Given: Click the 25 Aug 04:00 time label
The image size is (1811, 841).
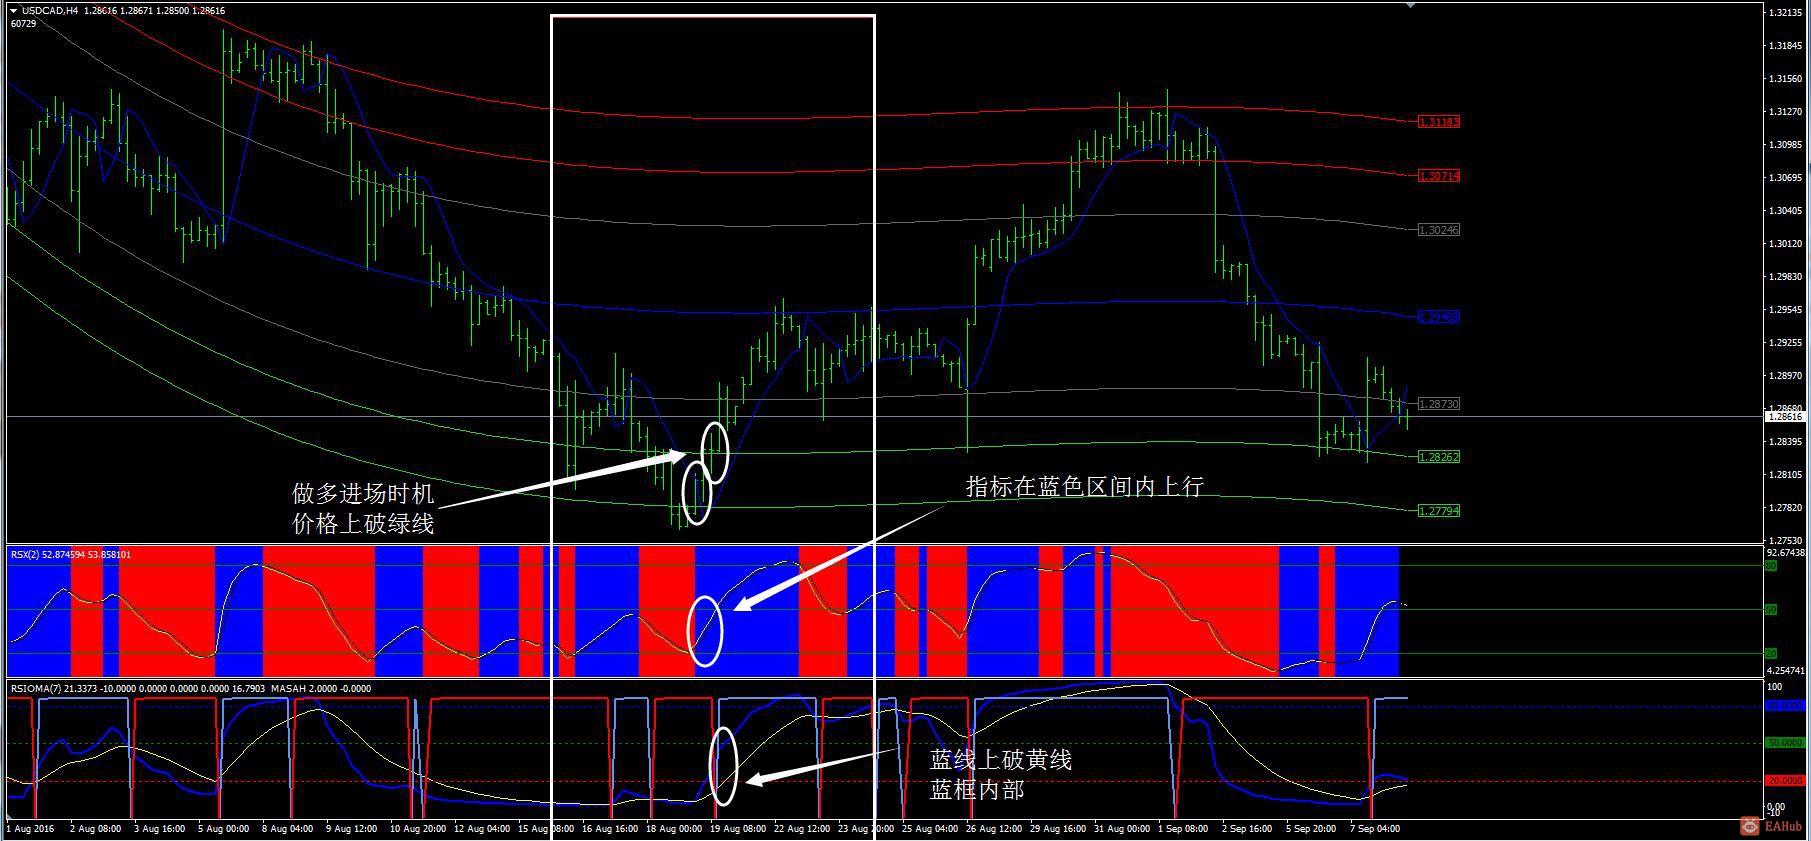Looking at the screenshot, I should [930, 829].
